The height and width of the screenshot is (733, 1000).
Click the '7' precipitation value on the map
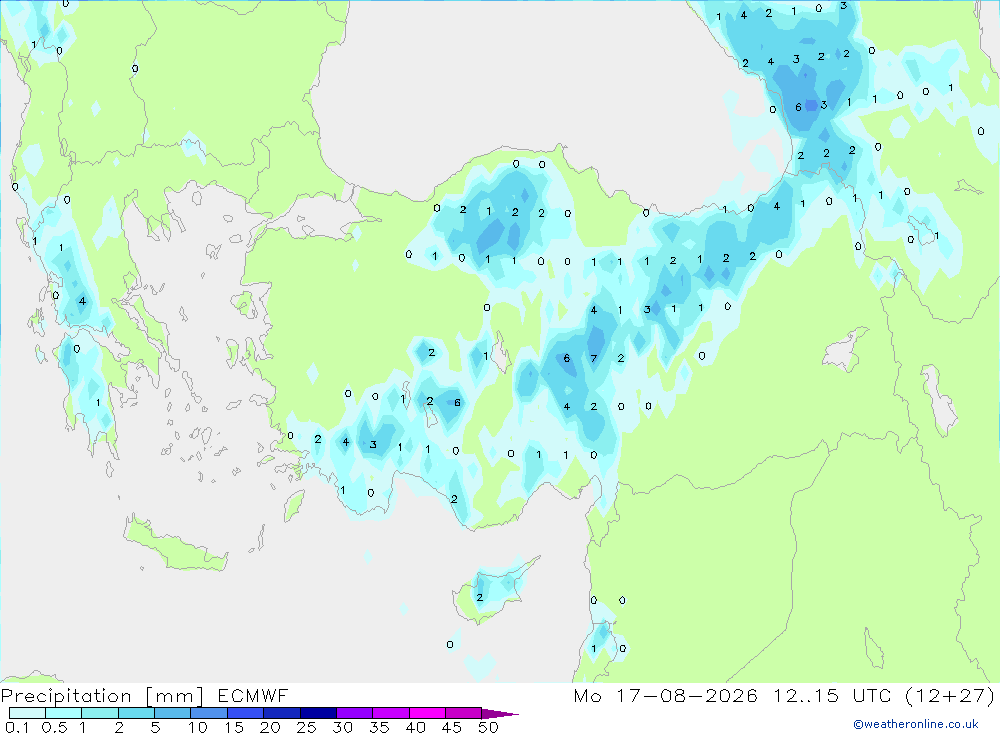[594, 359]
